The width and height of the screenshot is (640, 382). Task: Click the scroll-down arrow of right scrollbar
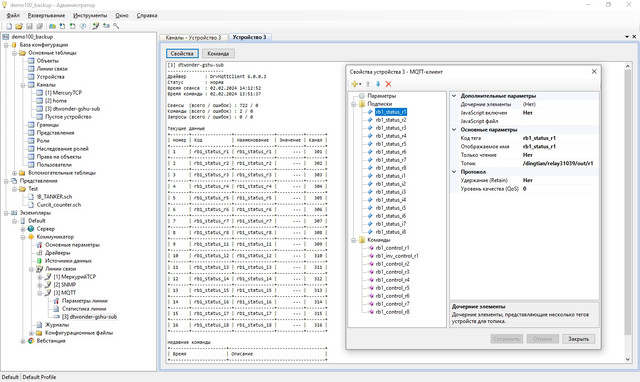628,360
